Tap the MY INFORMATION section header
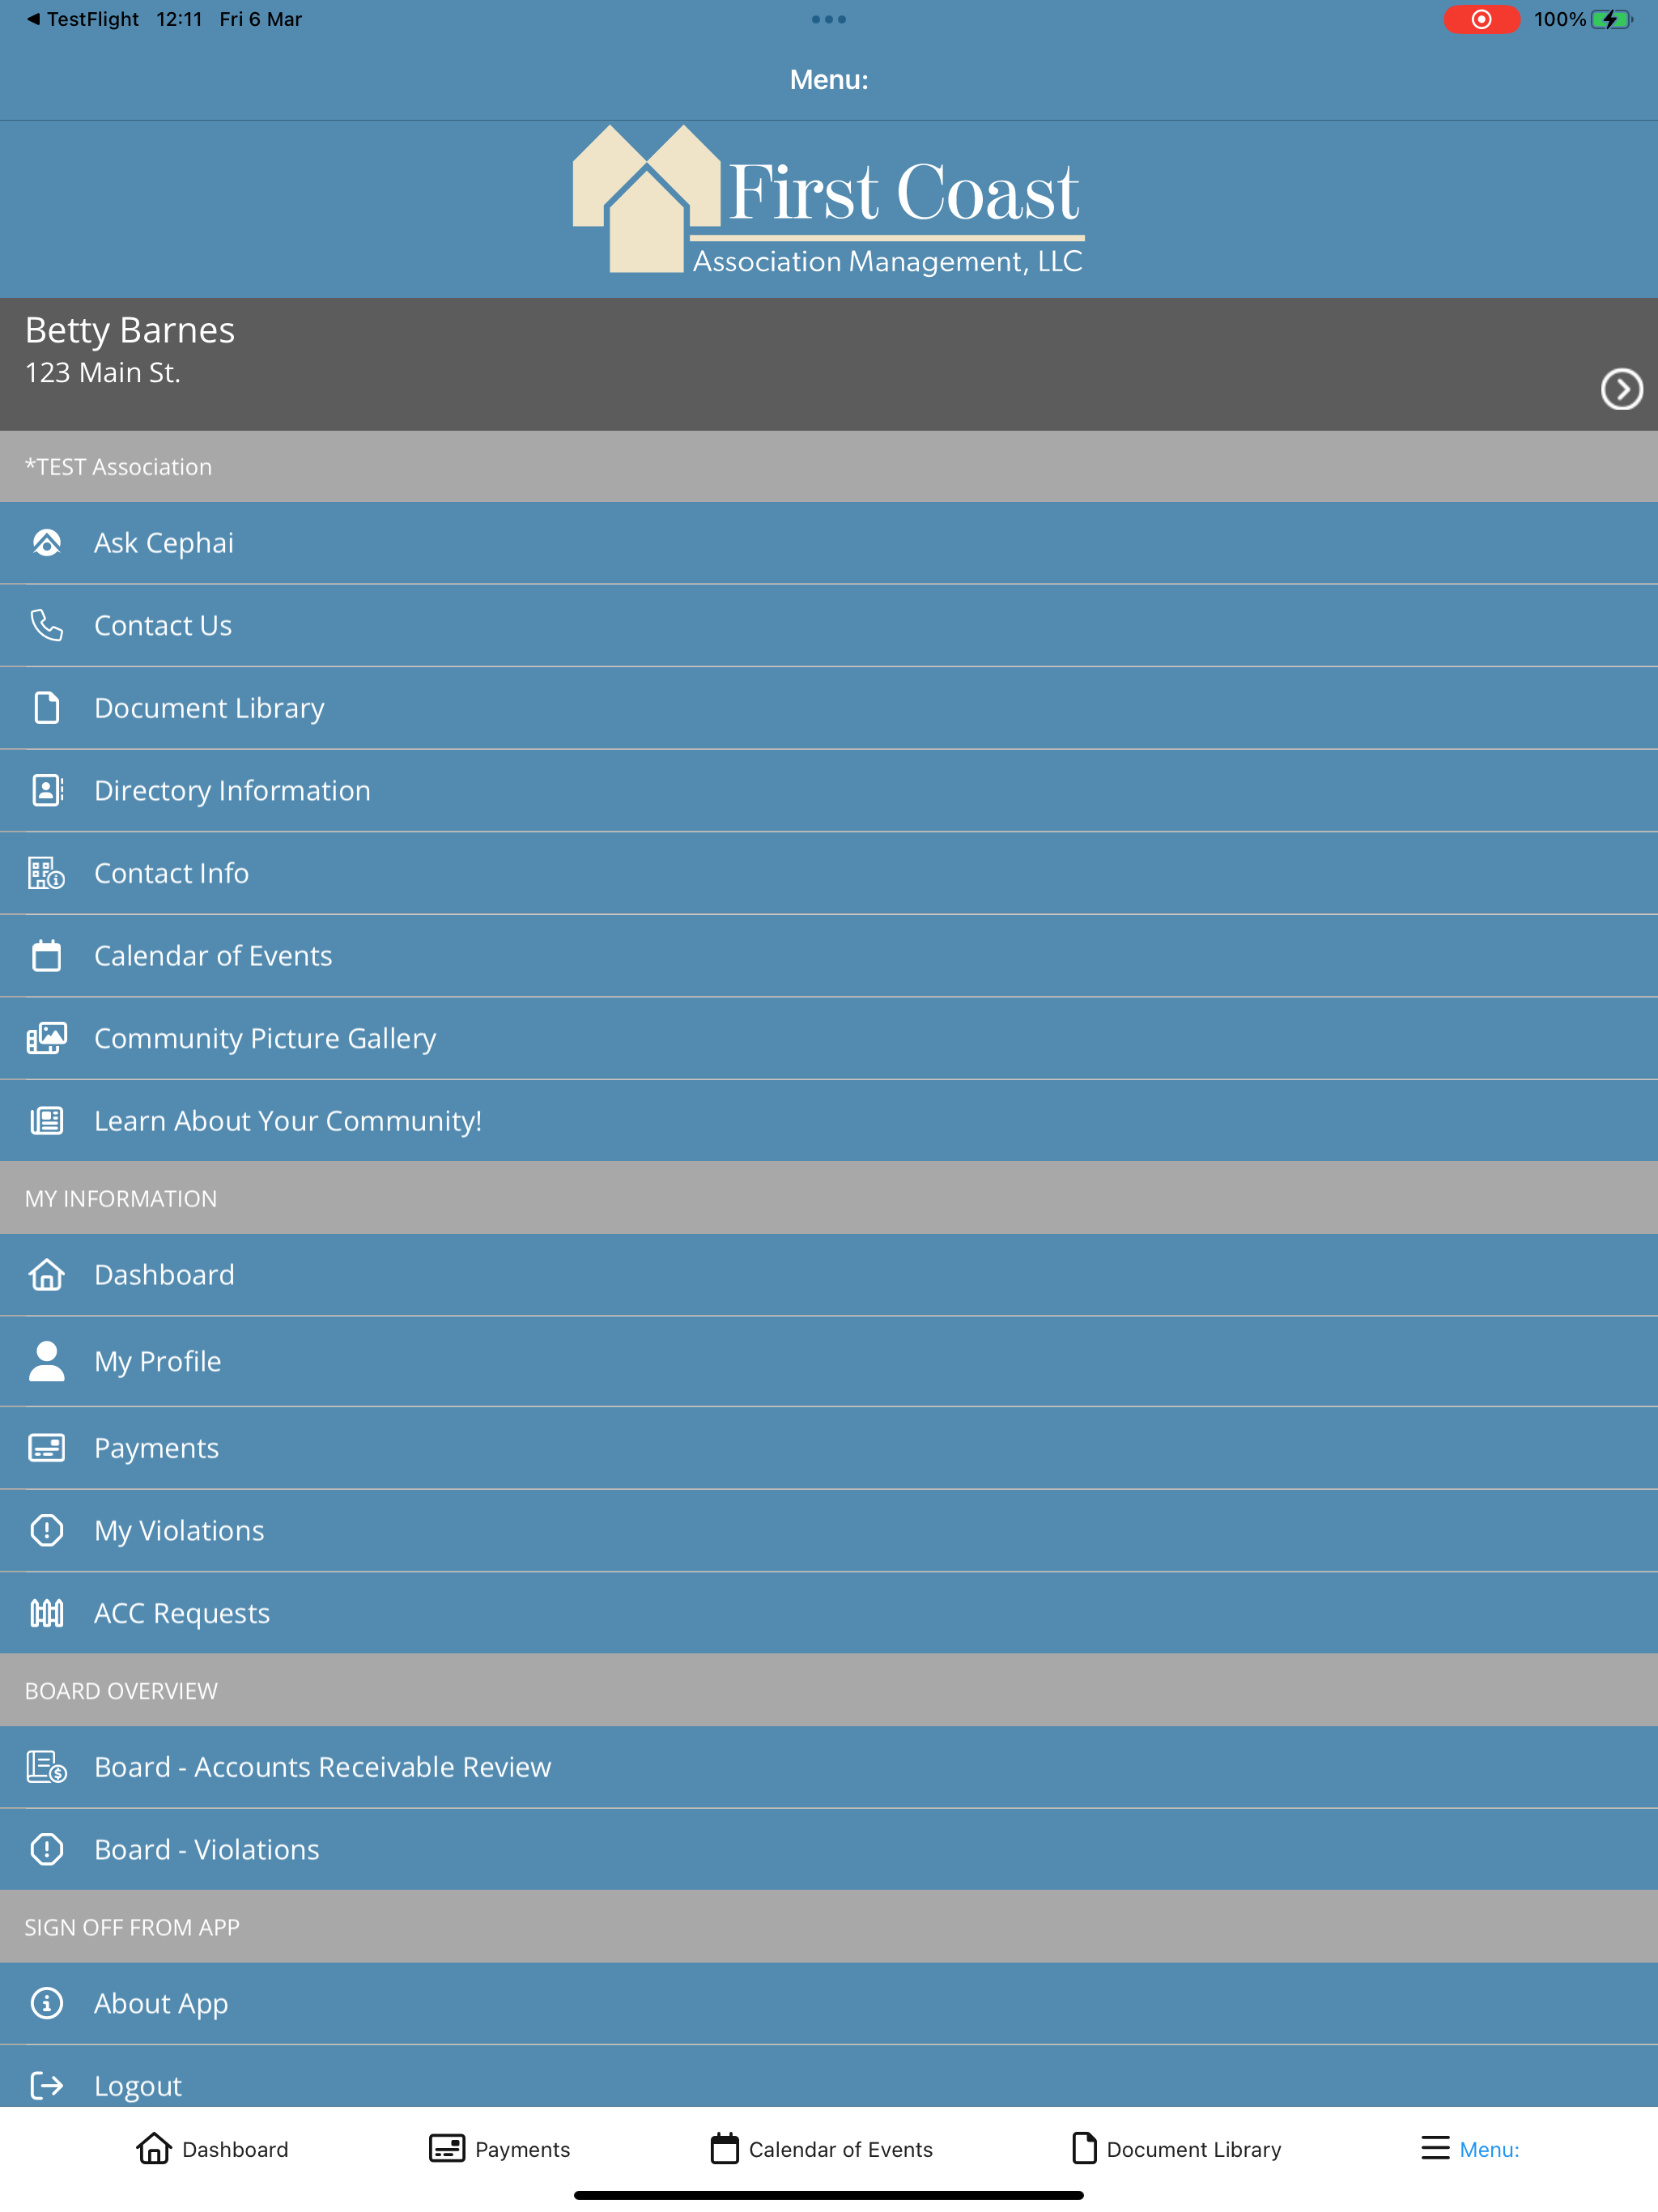1658x2212 pixels. point(829,1198)
